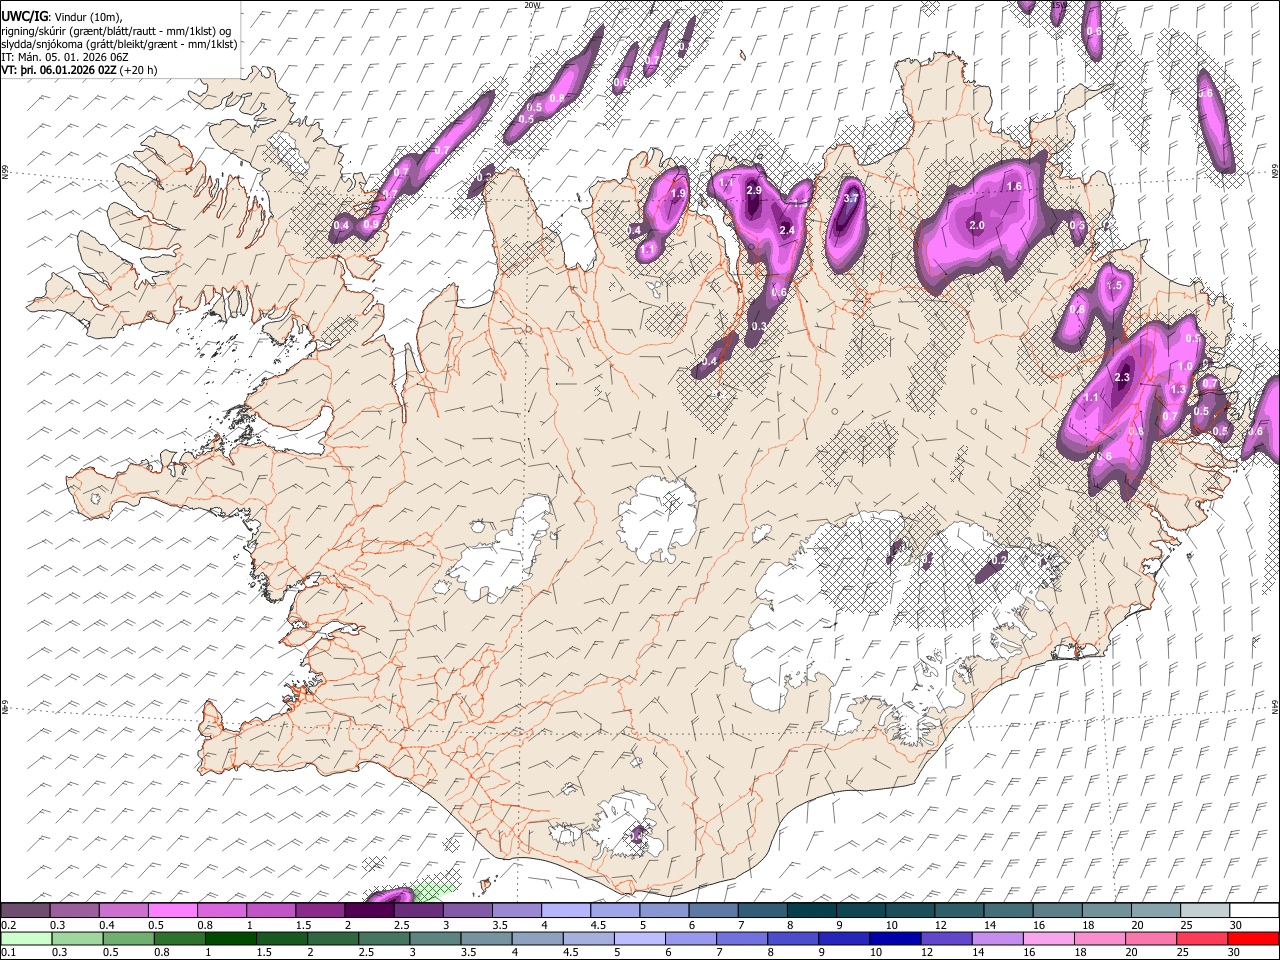
Task: Click the 2.9 precipitation value on map
Action: pos(754,191)
